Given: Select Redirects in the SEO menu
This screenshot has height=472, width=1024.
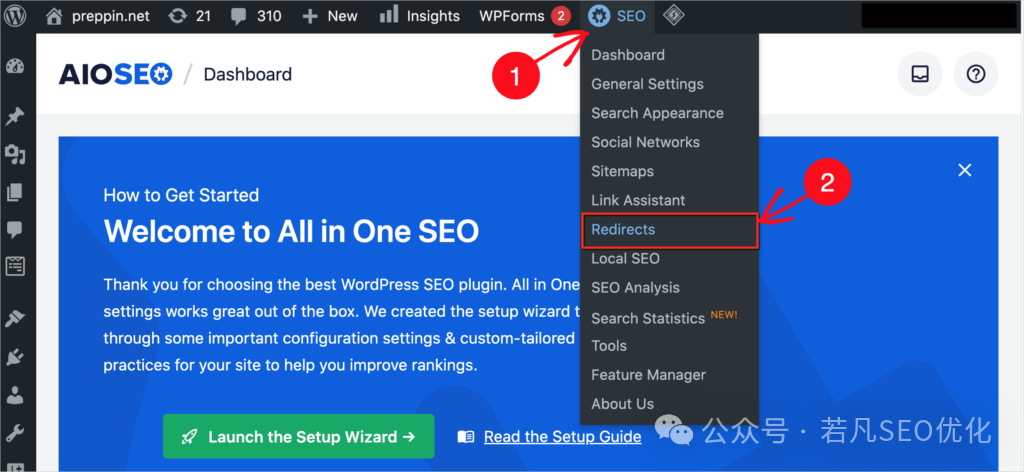Looking at the screenshot, I should 669,230.
